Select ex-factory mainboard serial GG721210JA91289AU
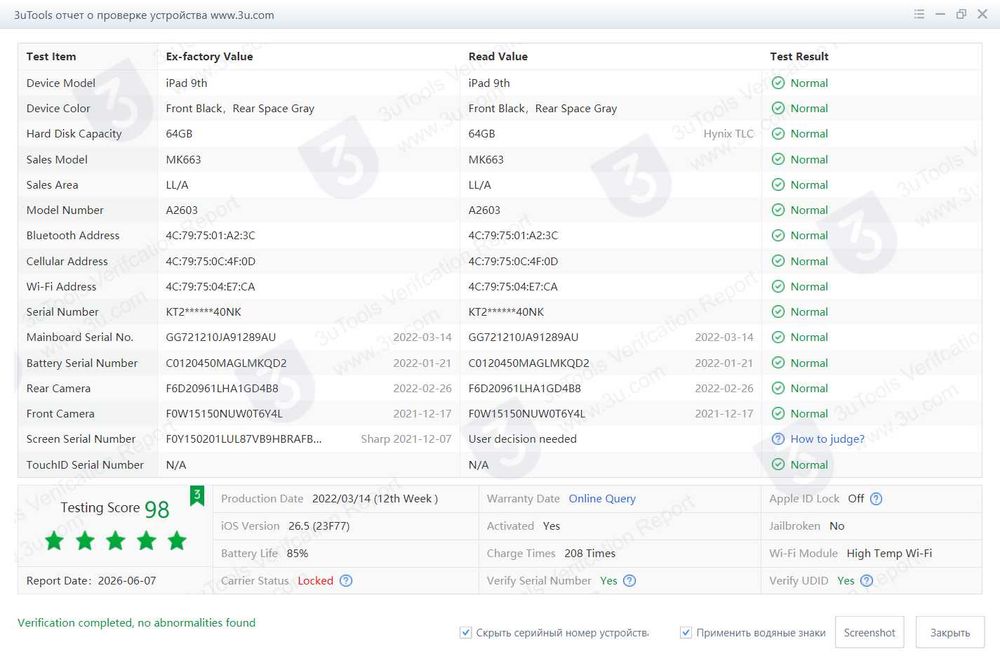Viewport: 1000px width, 663px height. click(x=221, y=337)
